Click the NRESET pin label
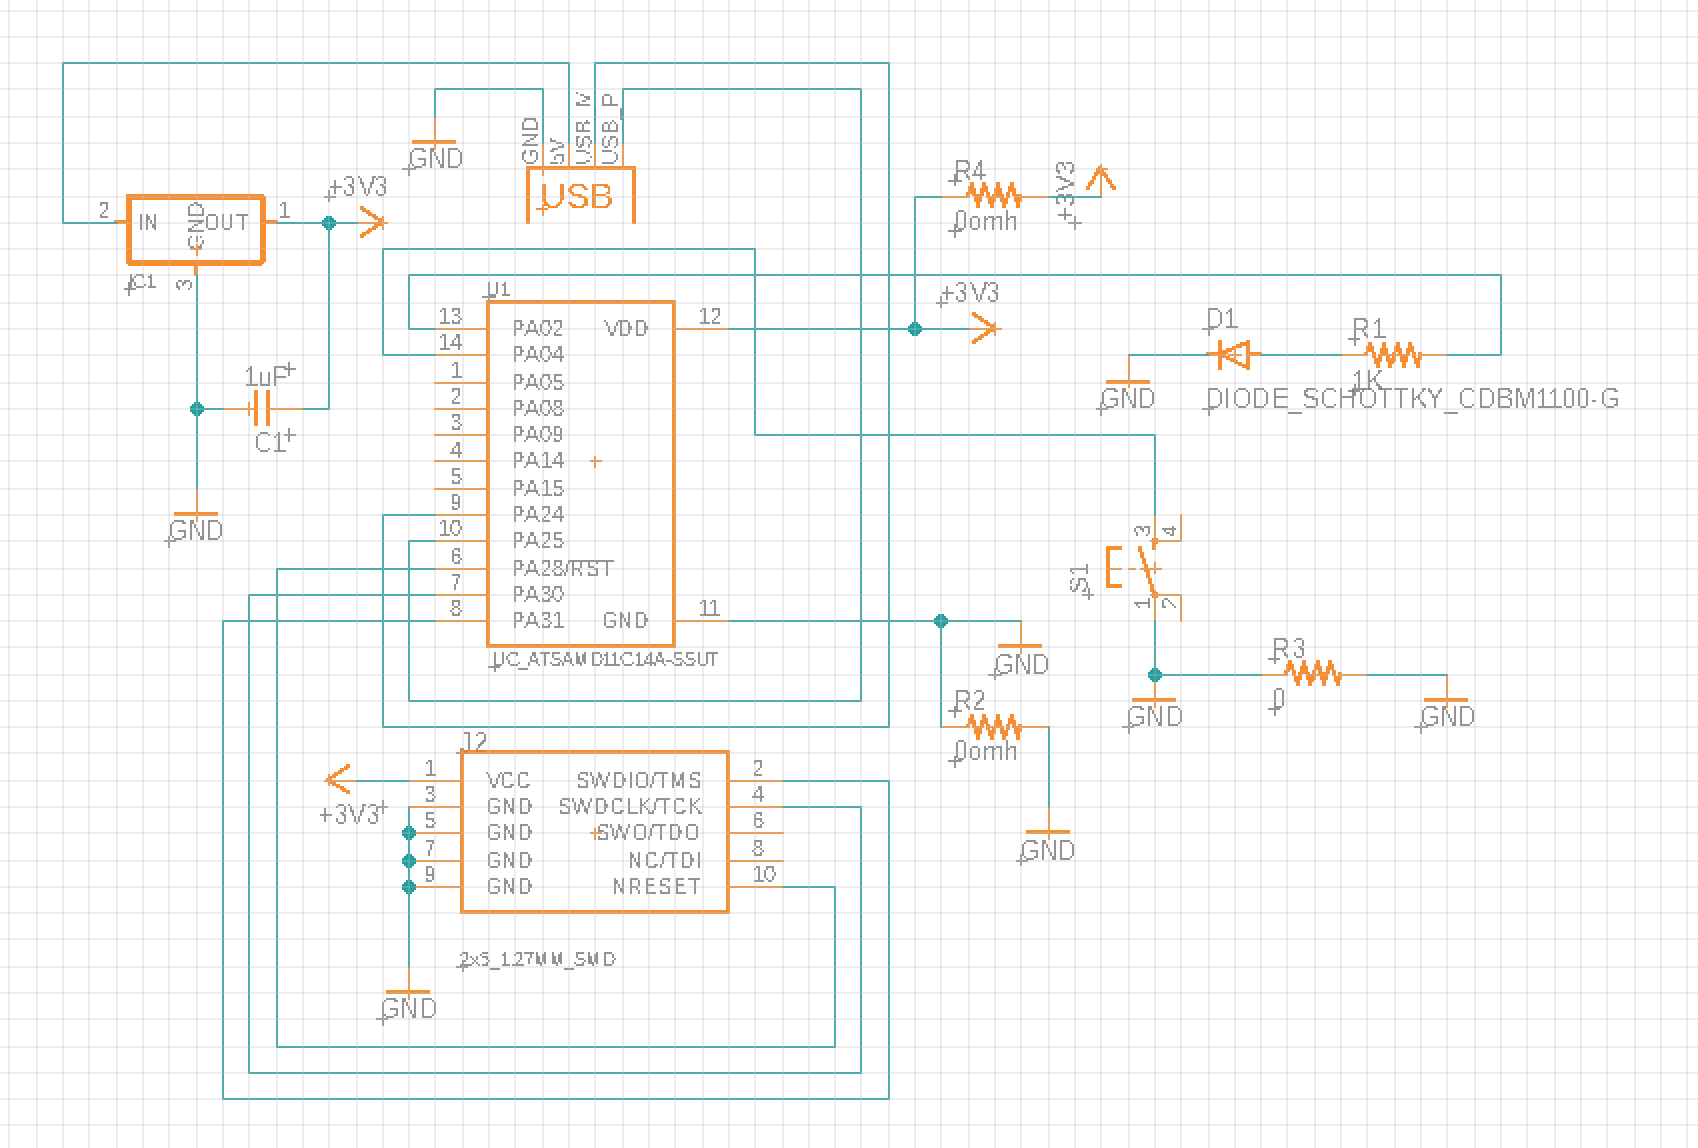 [656, 886]
